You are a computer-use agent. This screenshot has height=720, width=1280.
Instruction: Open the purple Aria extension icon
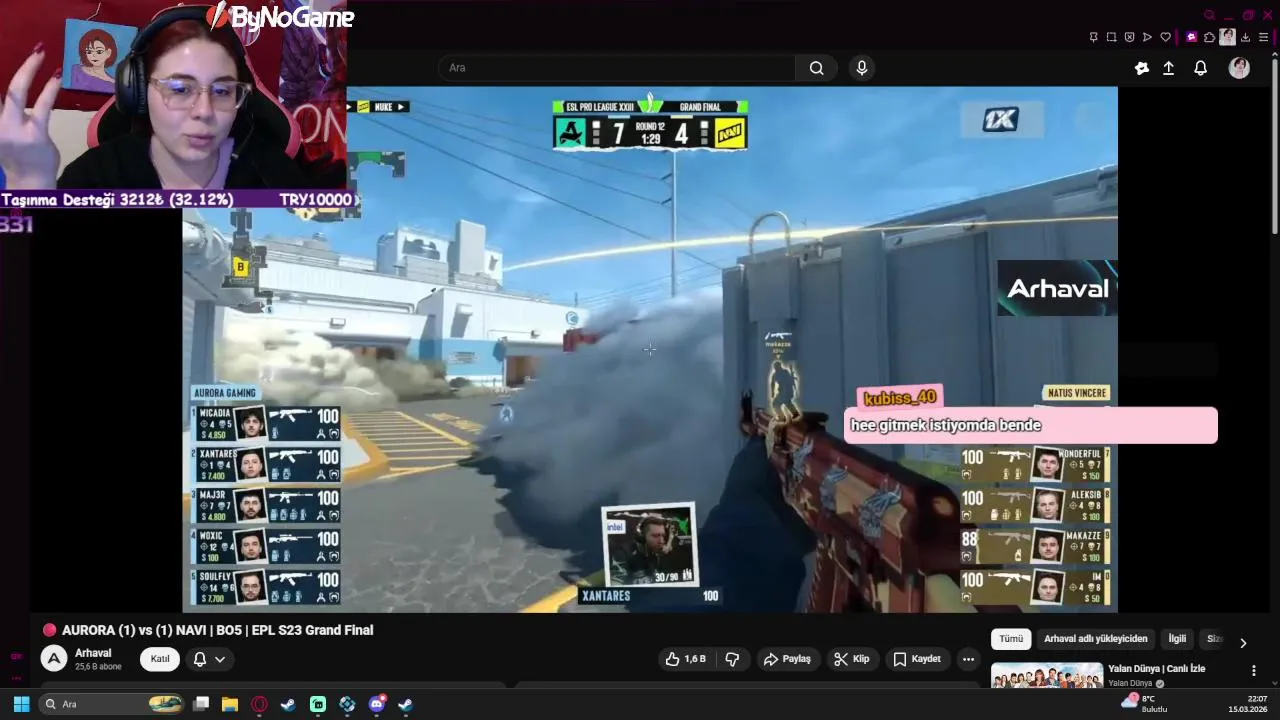[x=1191, y=37]
